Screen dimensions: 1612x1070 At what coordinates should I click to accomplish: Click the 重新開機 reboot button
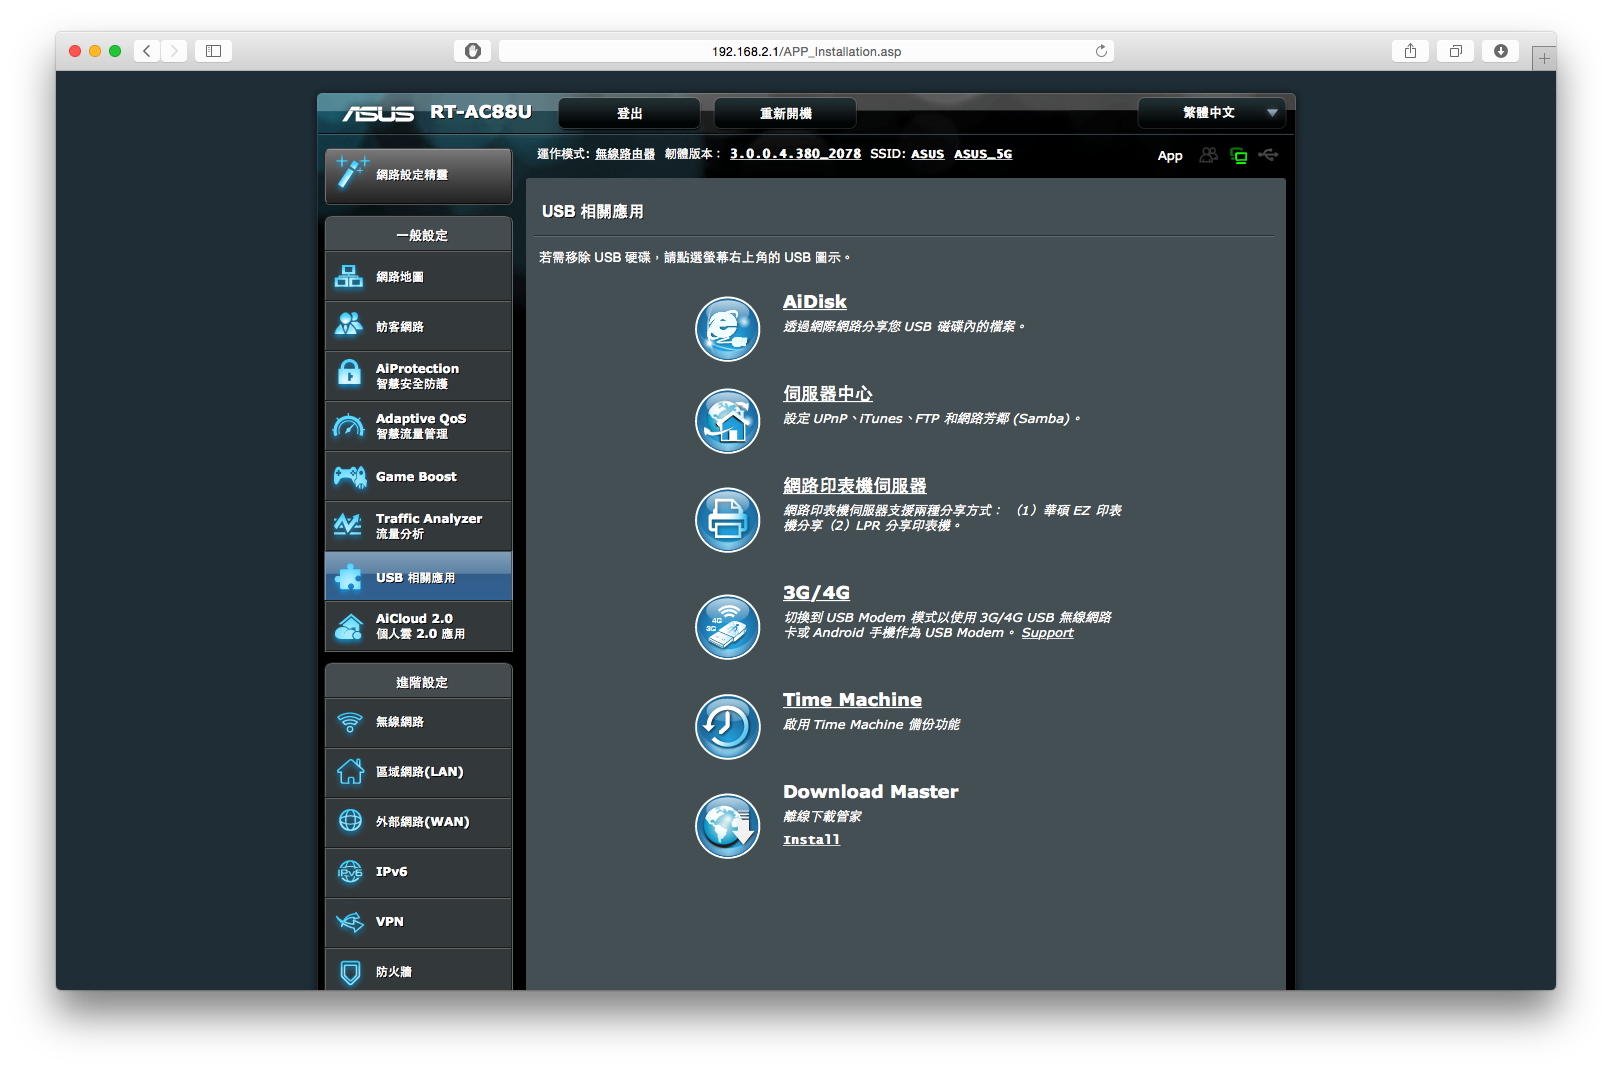click(785, 113)
